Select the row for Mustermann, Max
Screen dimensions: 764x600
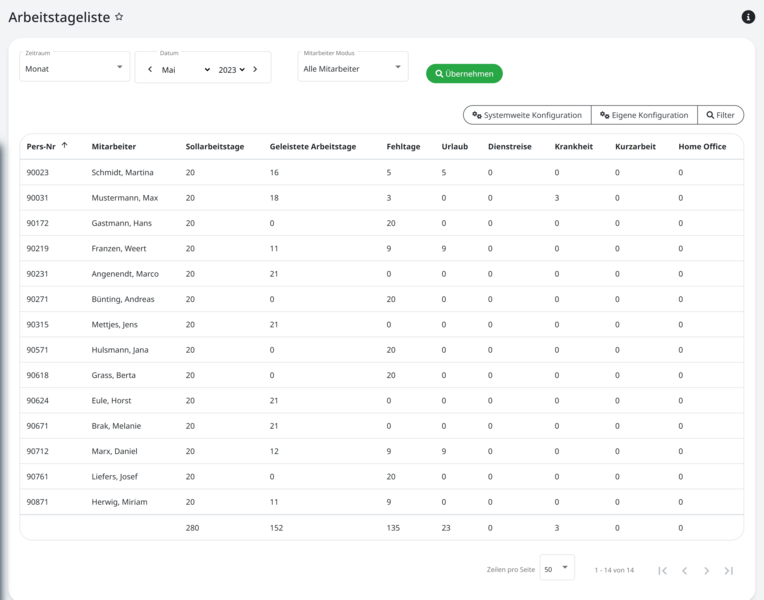(x=124, y=198)
